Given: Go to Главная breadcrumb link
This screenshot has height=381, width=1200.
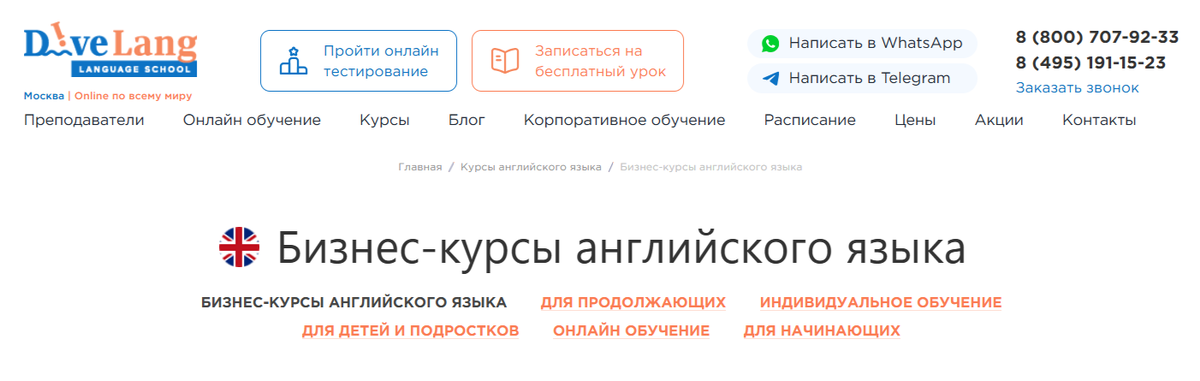Looking at the screenshot, I should [420, 167].
